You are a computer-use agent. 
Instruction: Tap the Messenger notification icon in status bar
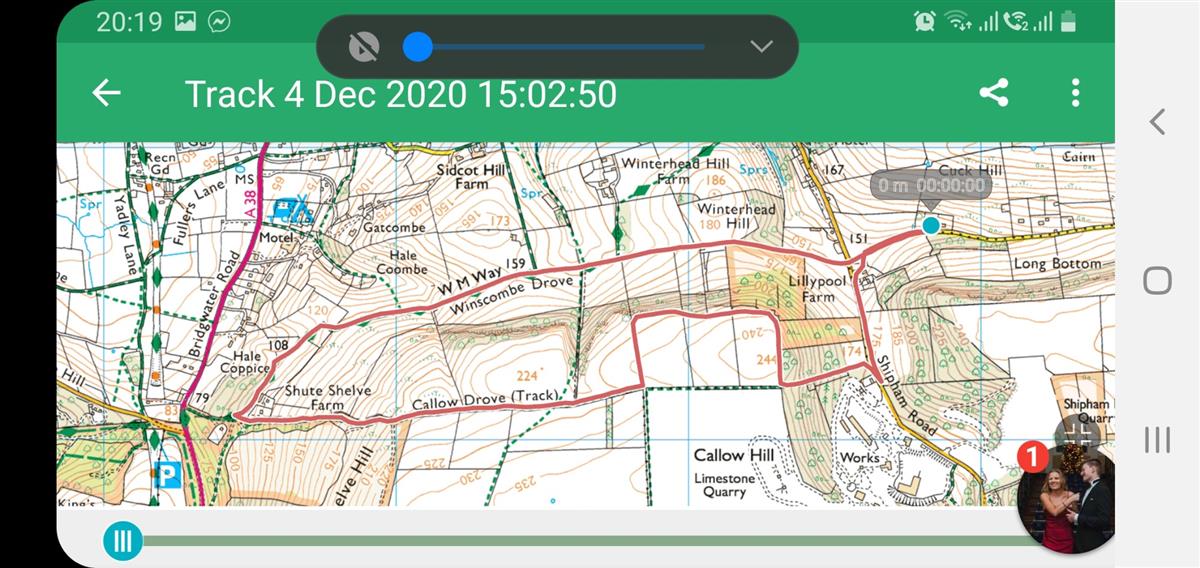click(x=219, y=21)
